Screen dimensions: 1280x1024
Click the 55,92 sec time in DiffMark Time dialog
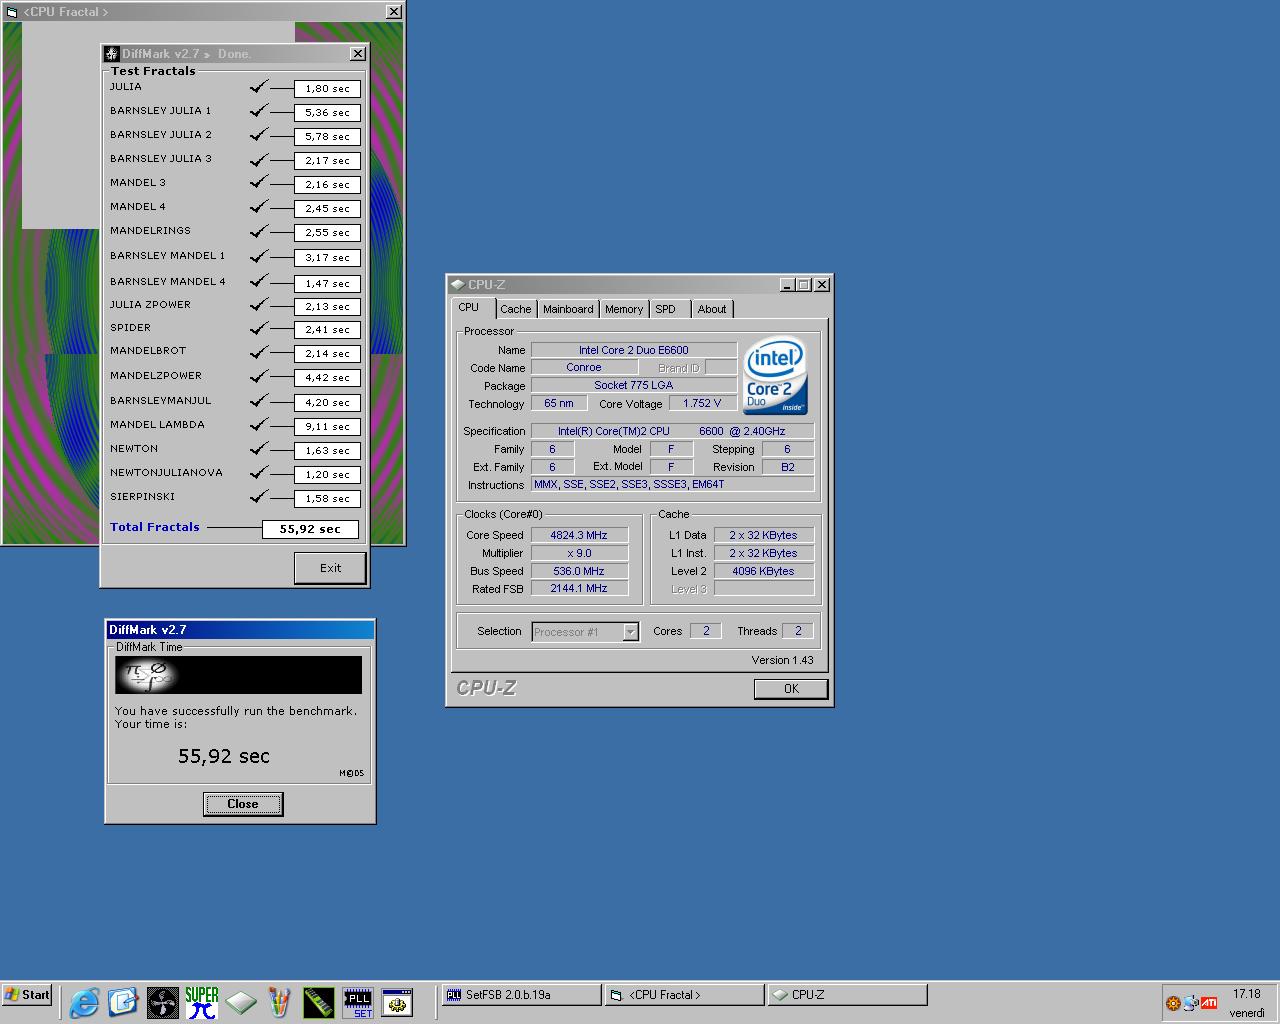tap(224, 756)
